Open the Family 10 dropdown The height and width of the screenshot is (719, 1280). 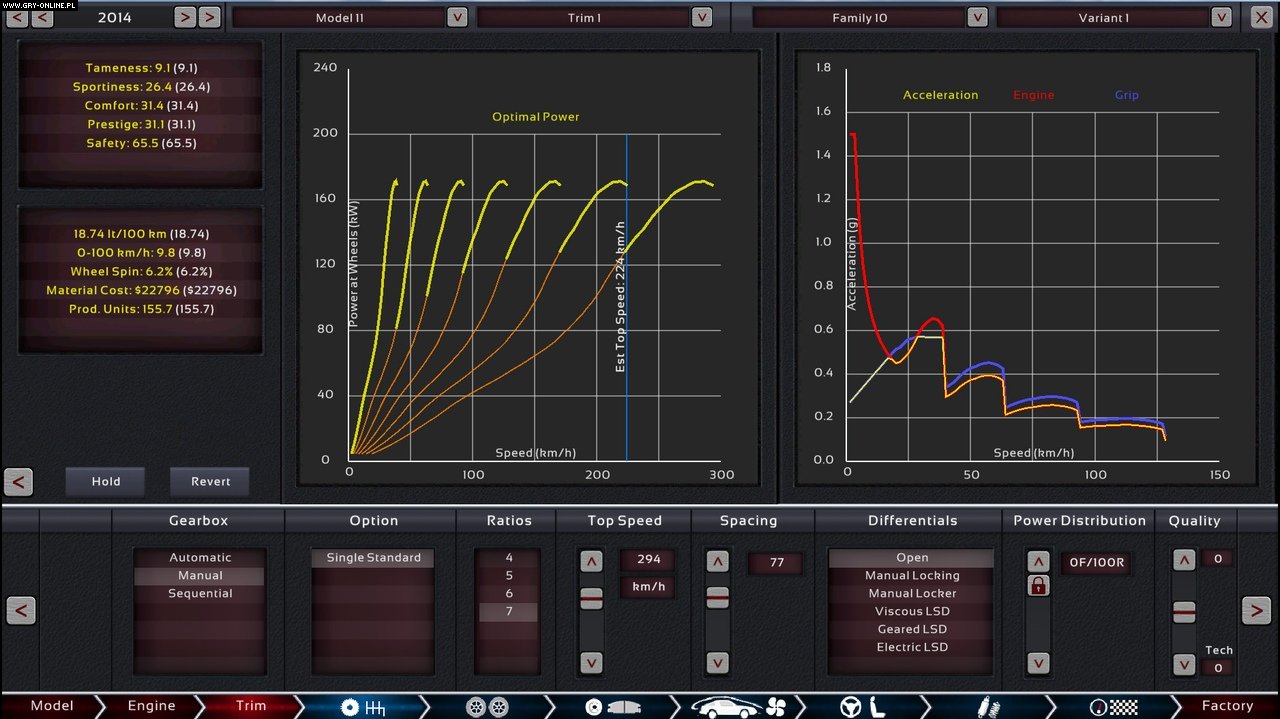click(x=977, y=17)
